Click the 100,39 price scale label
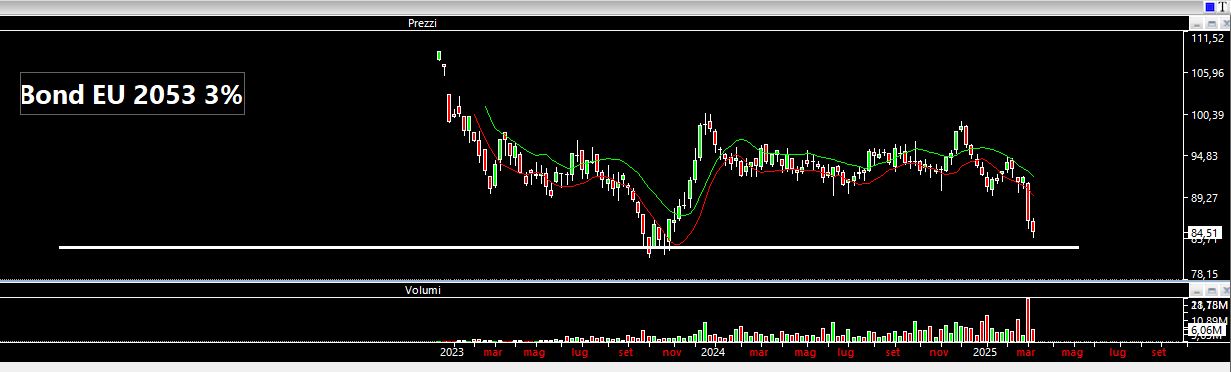Screen dimensions: 1231x372 coord(1208,115)
